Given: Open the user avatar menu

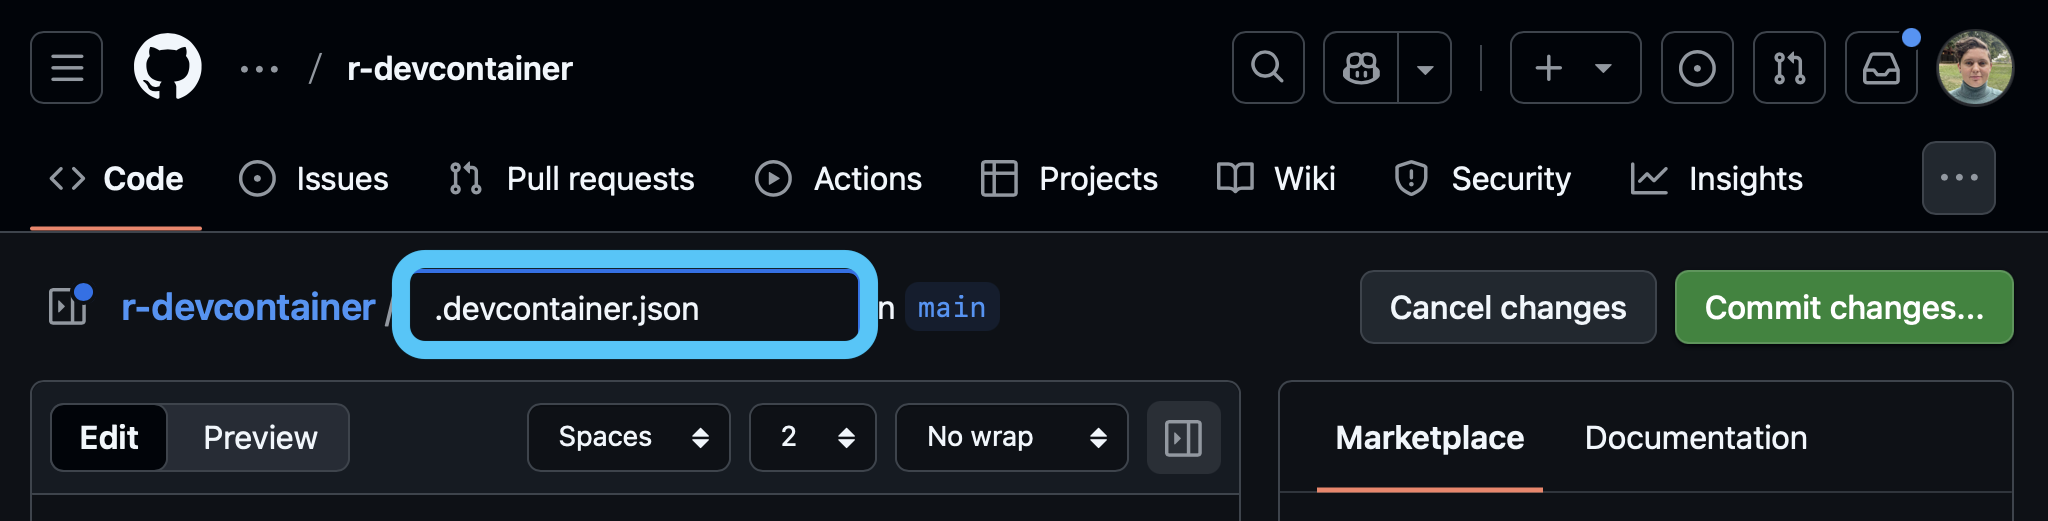Looking at the screenshot, I should tap(1975, 68).
